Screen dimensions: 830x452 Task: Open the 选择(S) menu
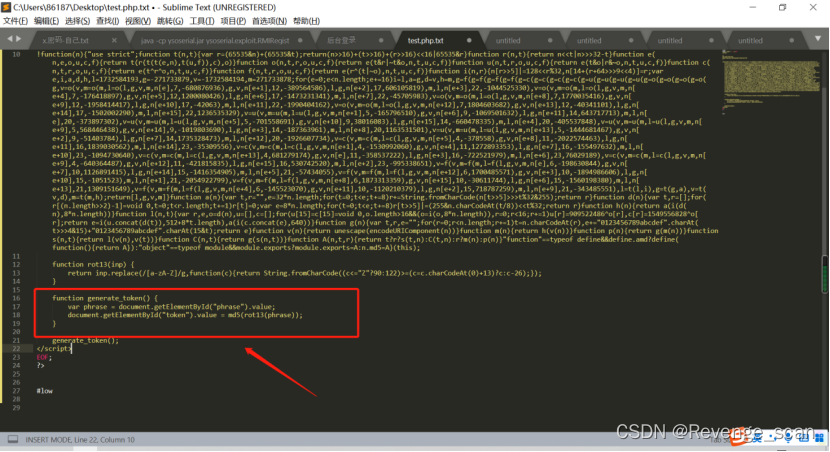click(77, 21)
